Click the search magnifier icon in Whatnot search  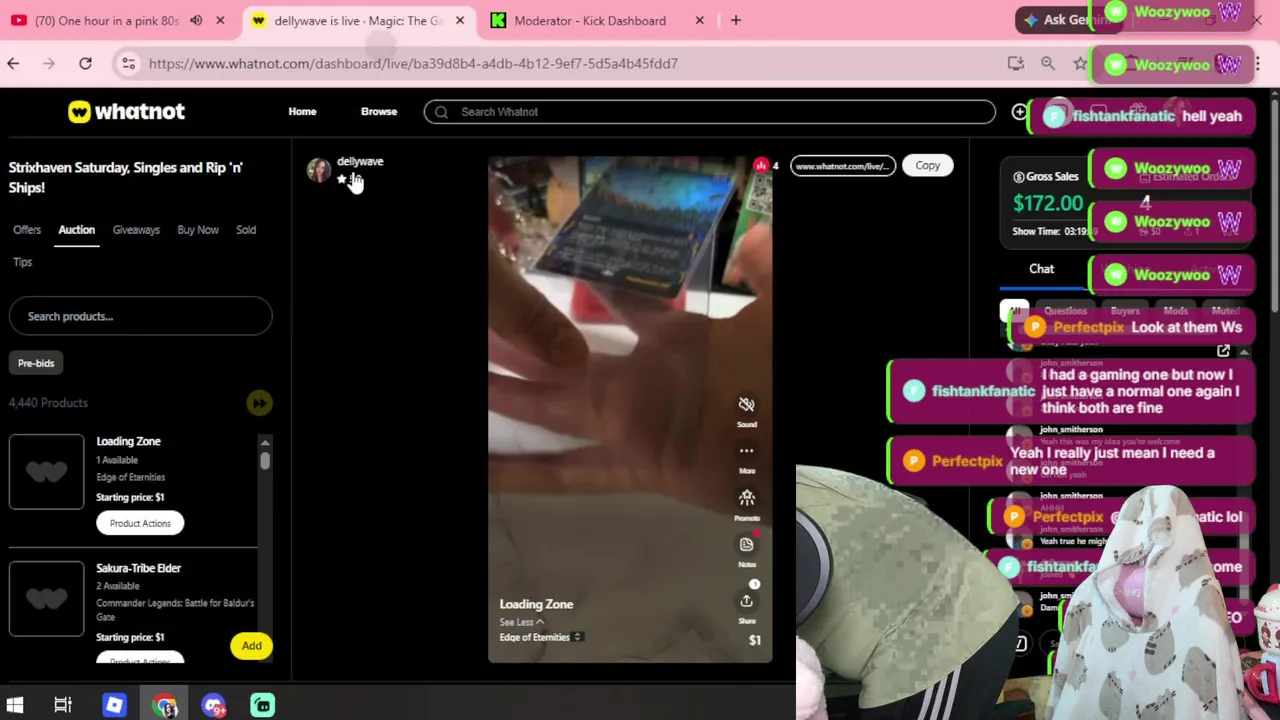point(441,112)
